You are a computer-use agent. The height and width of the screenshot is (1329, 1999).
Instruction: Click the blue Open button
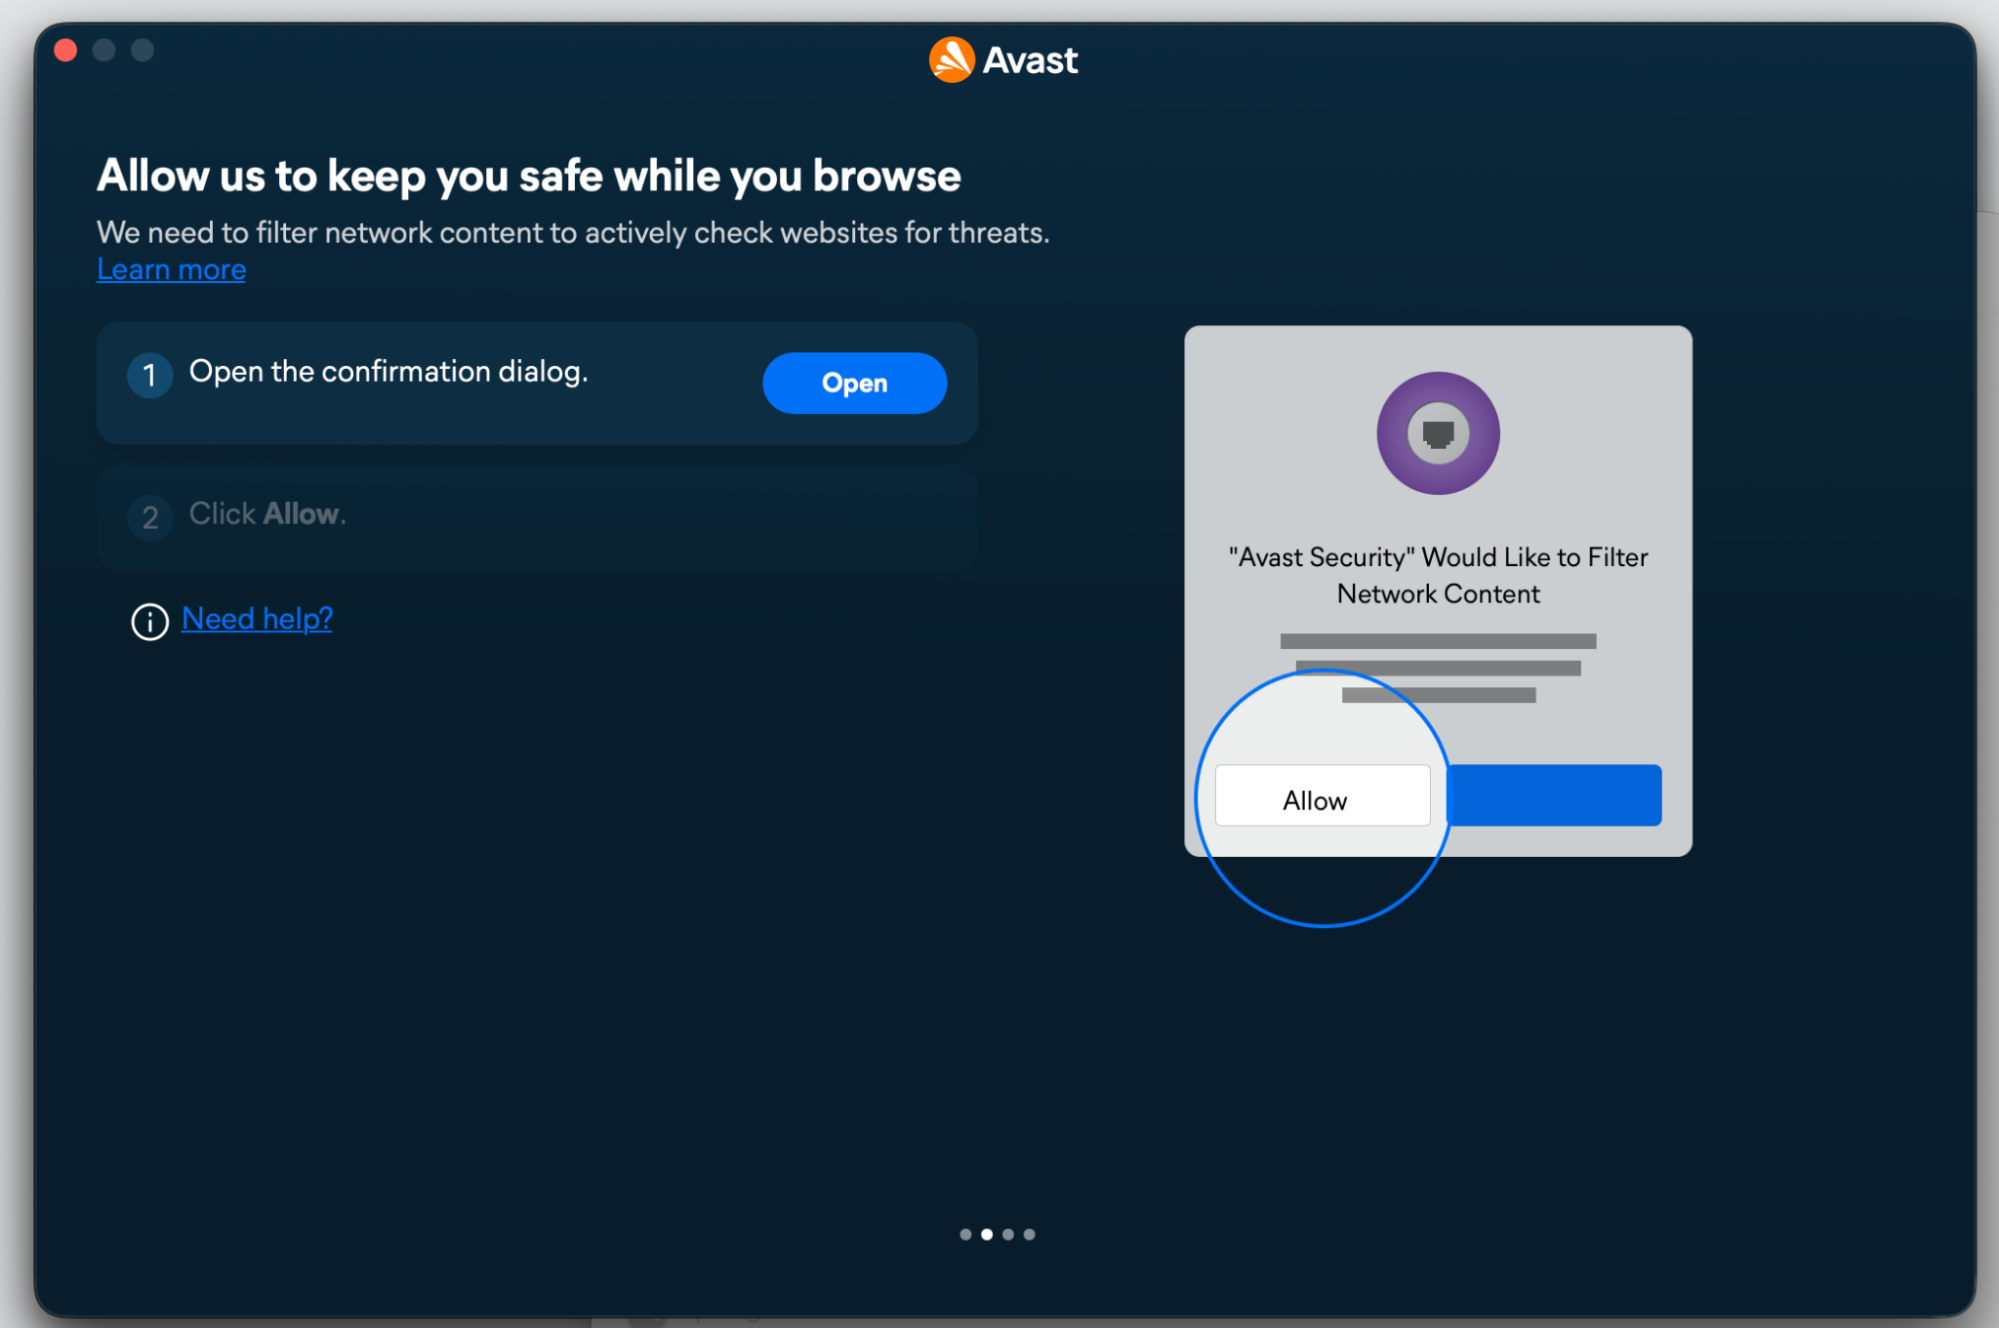click(854, 383)
